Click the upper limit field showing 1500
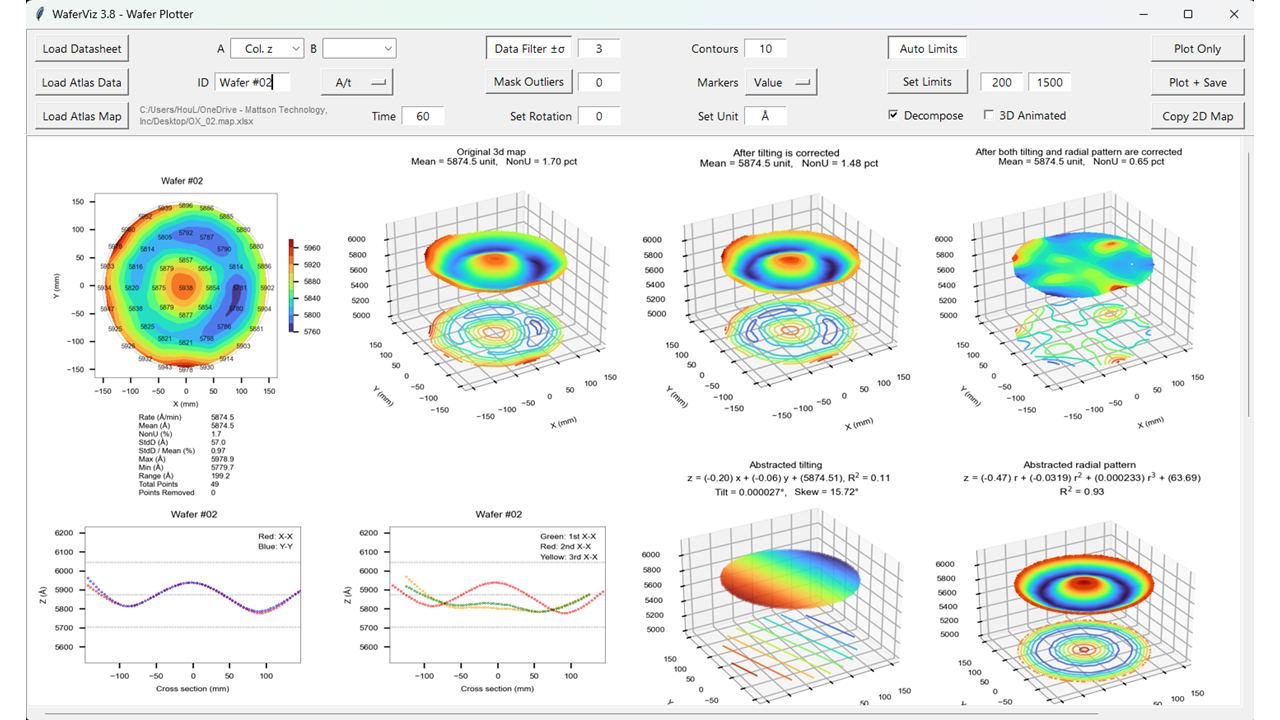1280x720 pixels. tap(1050, 82)
